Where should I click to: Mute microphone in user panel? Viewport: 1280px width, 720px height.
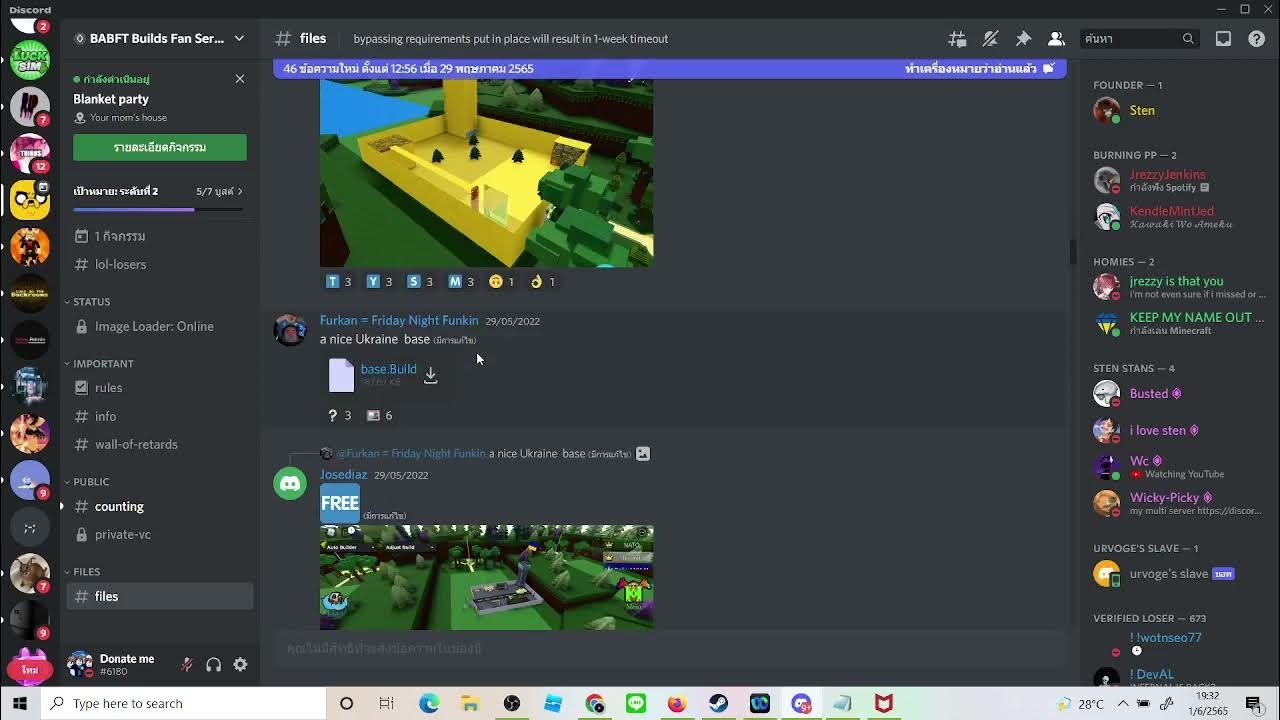186,664
